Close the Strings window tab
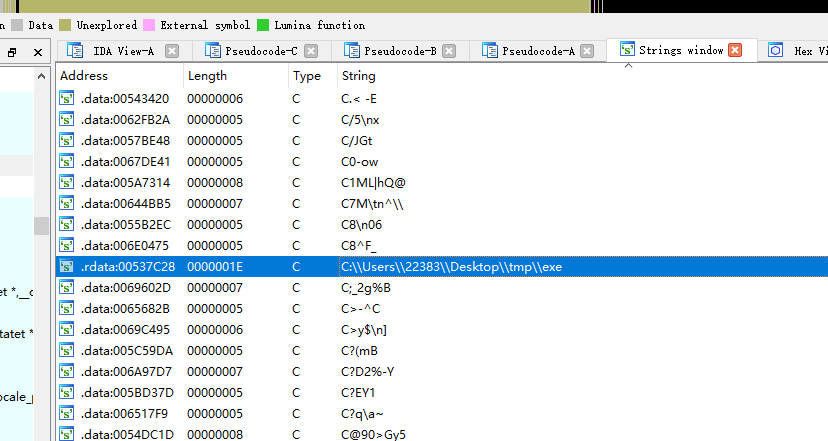Viewport: 828px width, 441px height. pos(735,50)
